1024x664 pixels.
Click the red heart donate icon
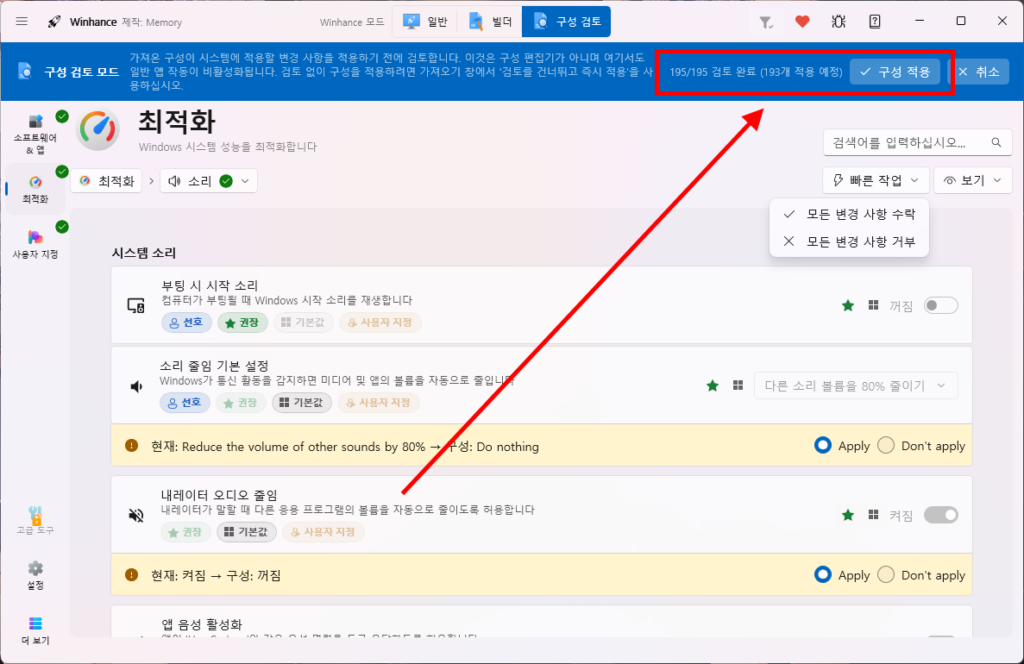pos(802,22)
